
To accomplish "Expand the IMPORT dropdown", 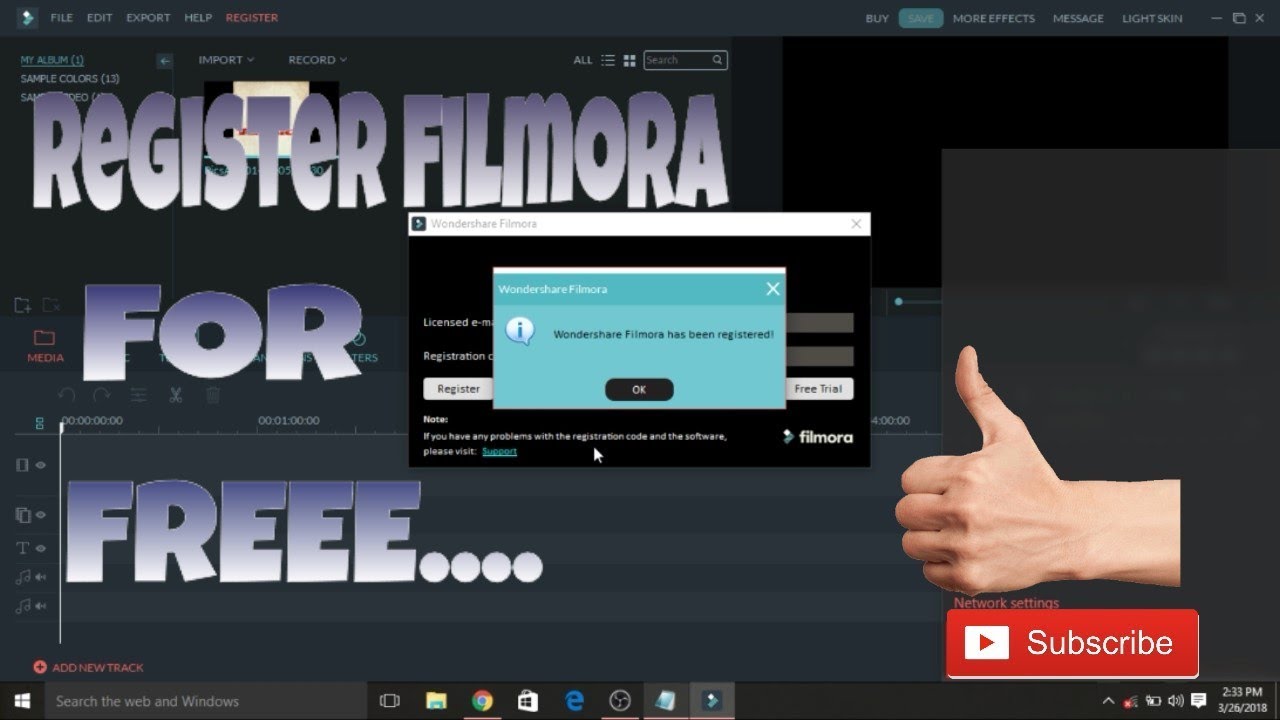I will [x=226, y=60].
